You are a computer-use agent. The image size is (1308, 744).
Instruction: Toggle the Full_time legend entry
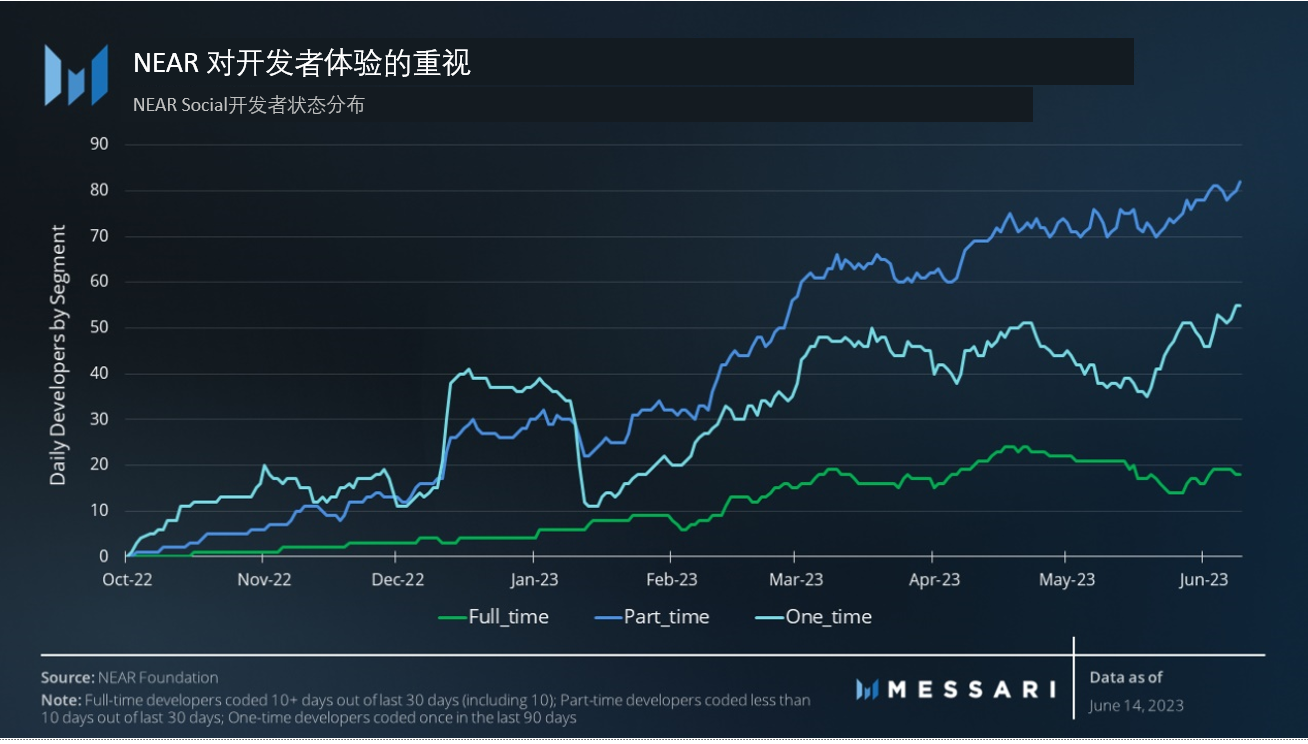click(493, 617)
